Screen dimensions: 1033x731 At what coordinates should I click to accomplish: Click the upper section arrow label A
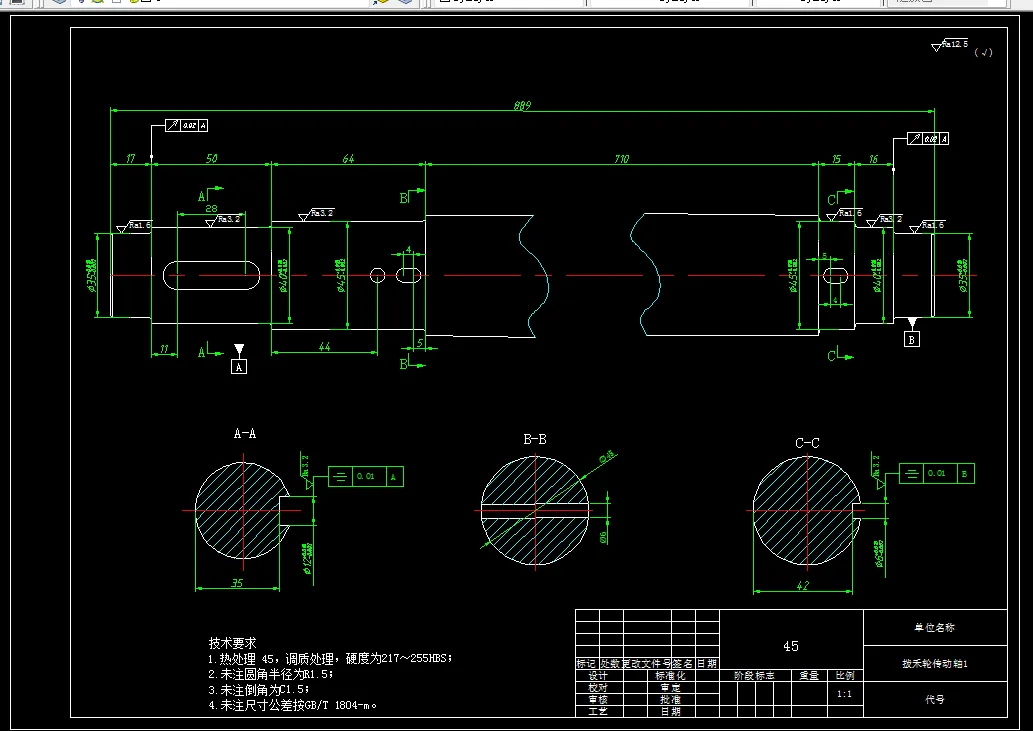202,196
